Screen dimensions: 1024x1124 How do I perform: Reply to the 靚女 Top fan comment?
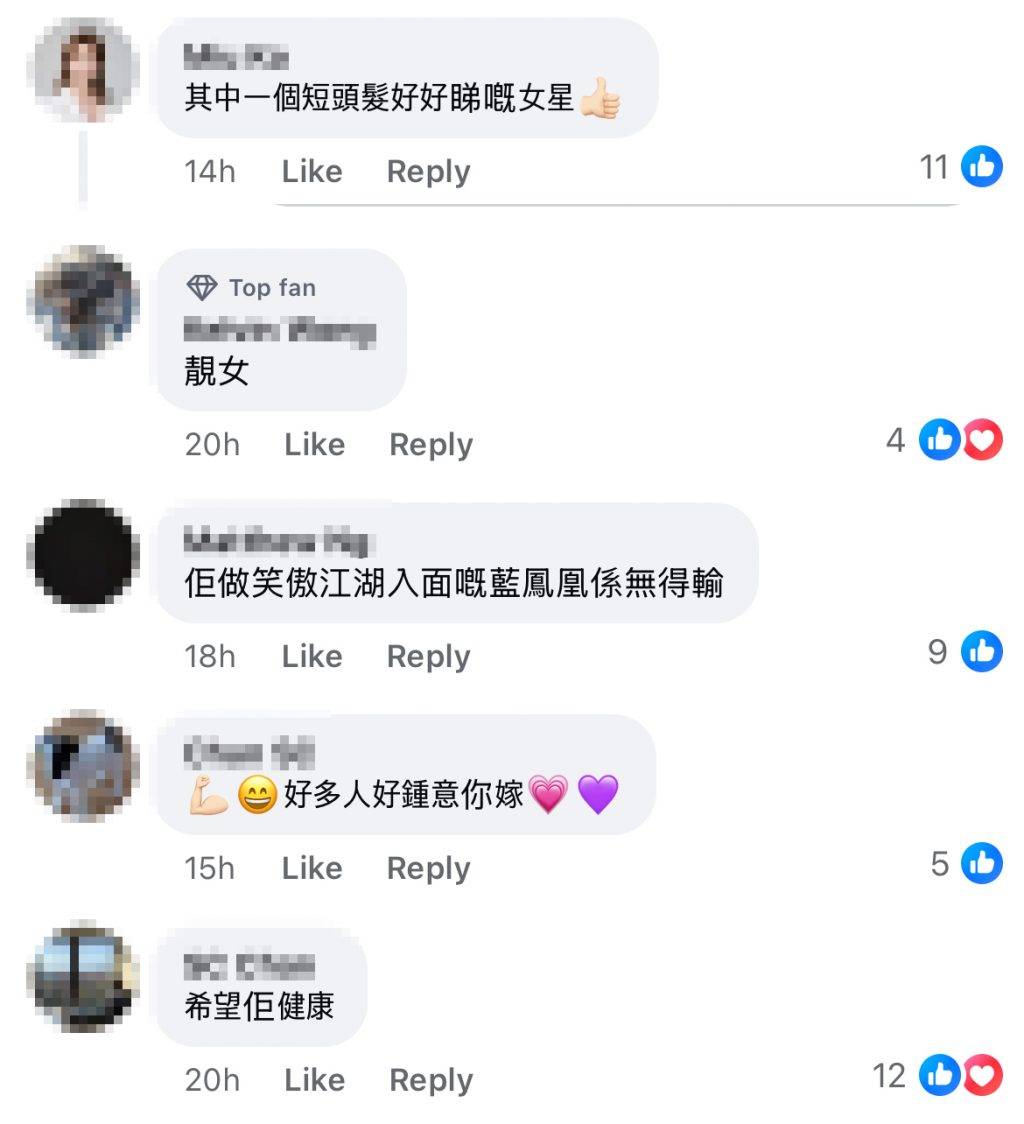coord(431,444)
